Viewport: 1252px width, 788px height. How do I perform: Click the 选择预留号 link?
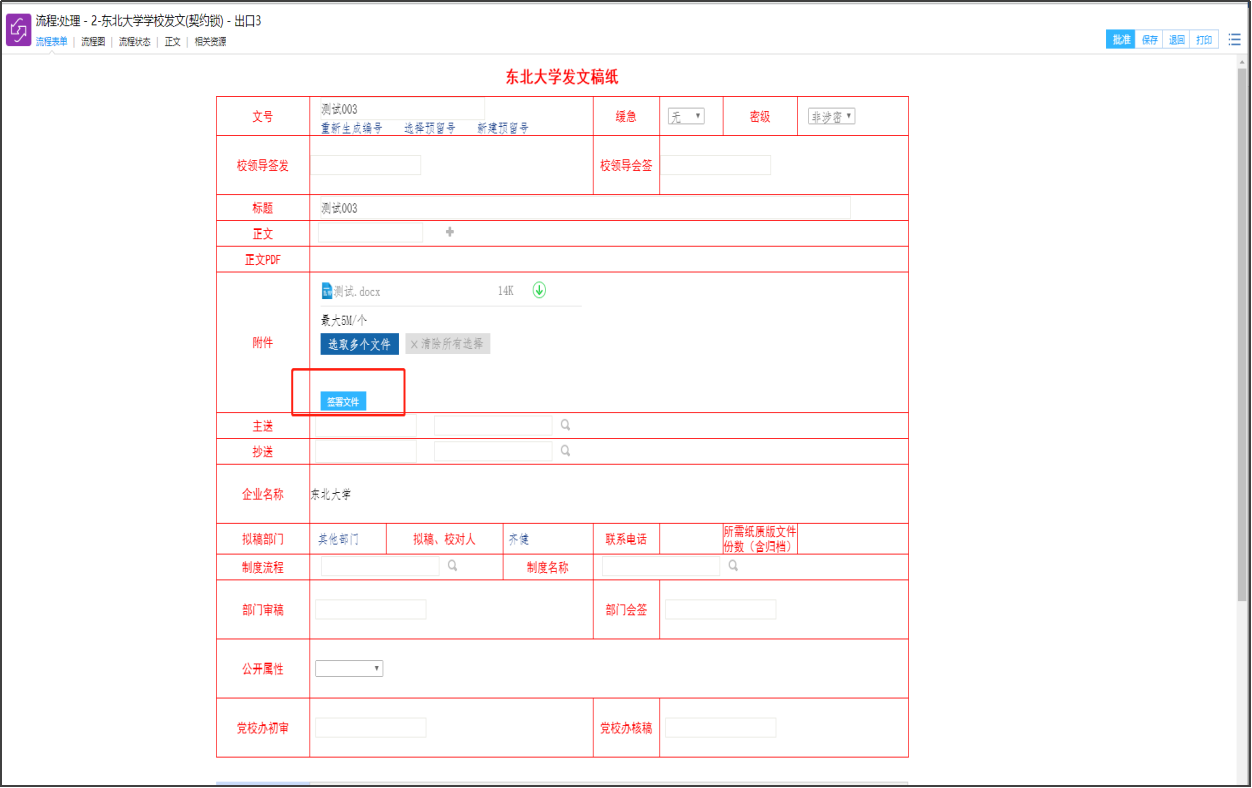tap(430, 128)
